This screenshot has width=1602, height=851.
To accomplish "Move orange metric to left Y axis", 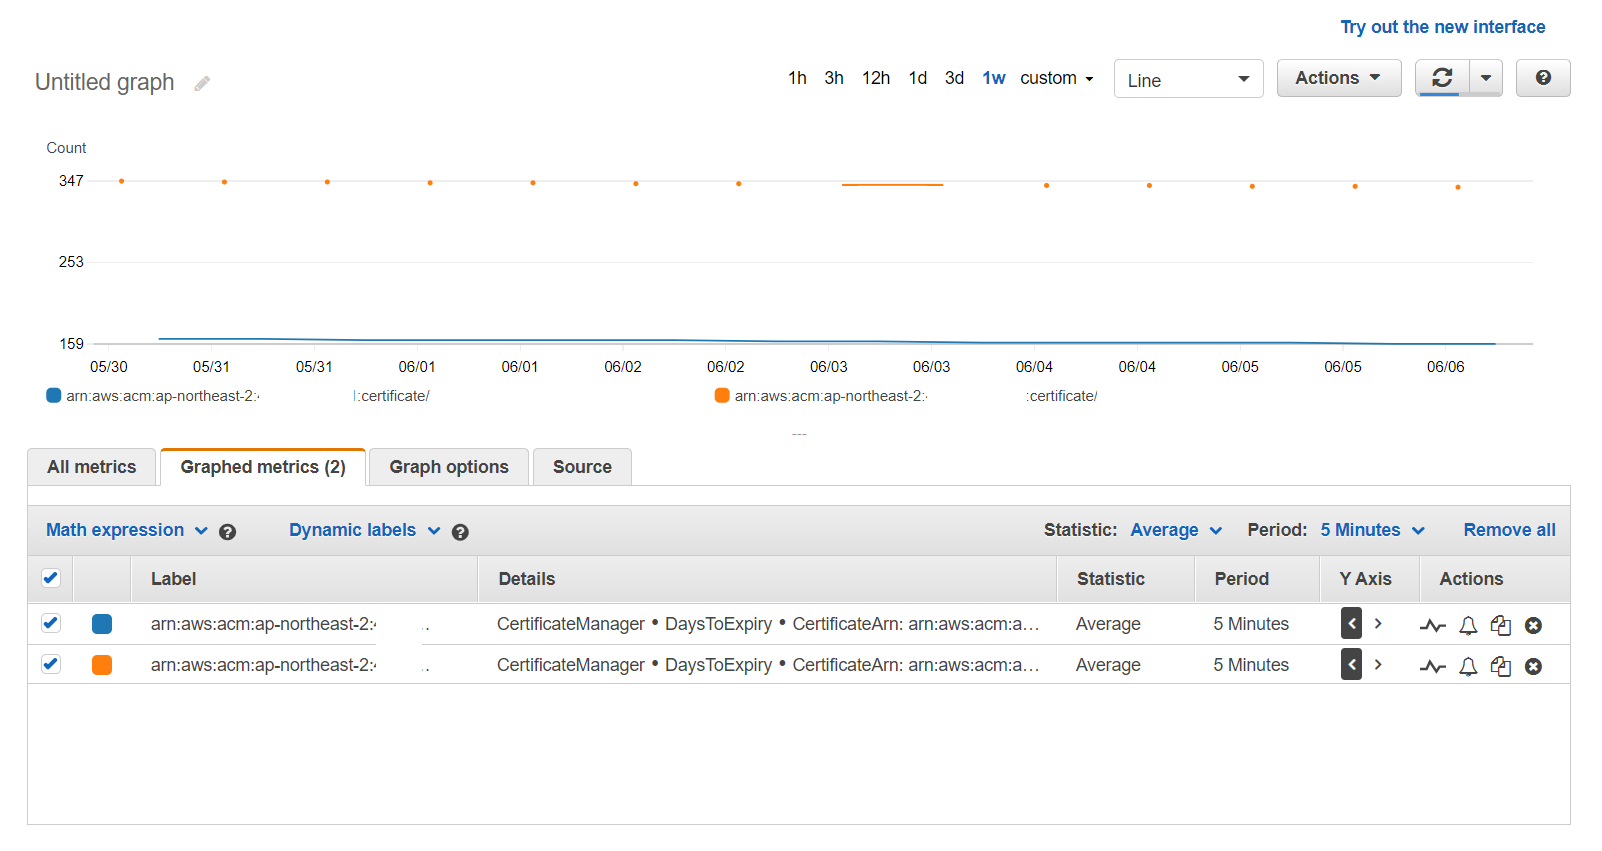I will tap(1351, 665).
